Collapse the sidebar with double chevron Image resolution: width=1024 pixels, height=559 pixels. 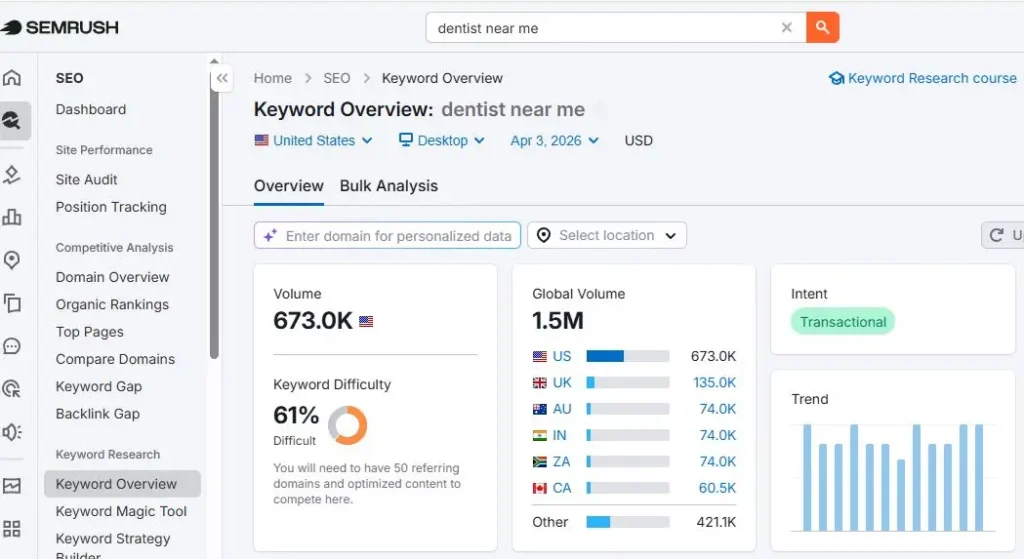click(222, 78)
